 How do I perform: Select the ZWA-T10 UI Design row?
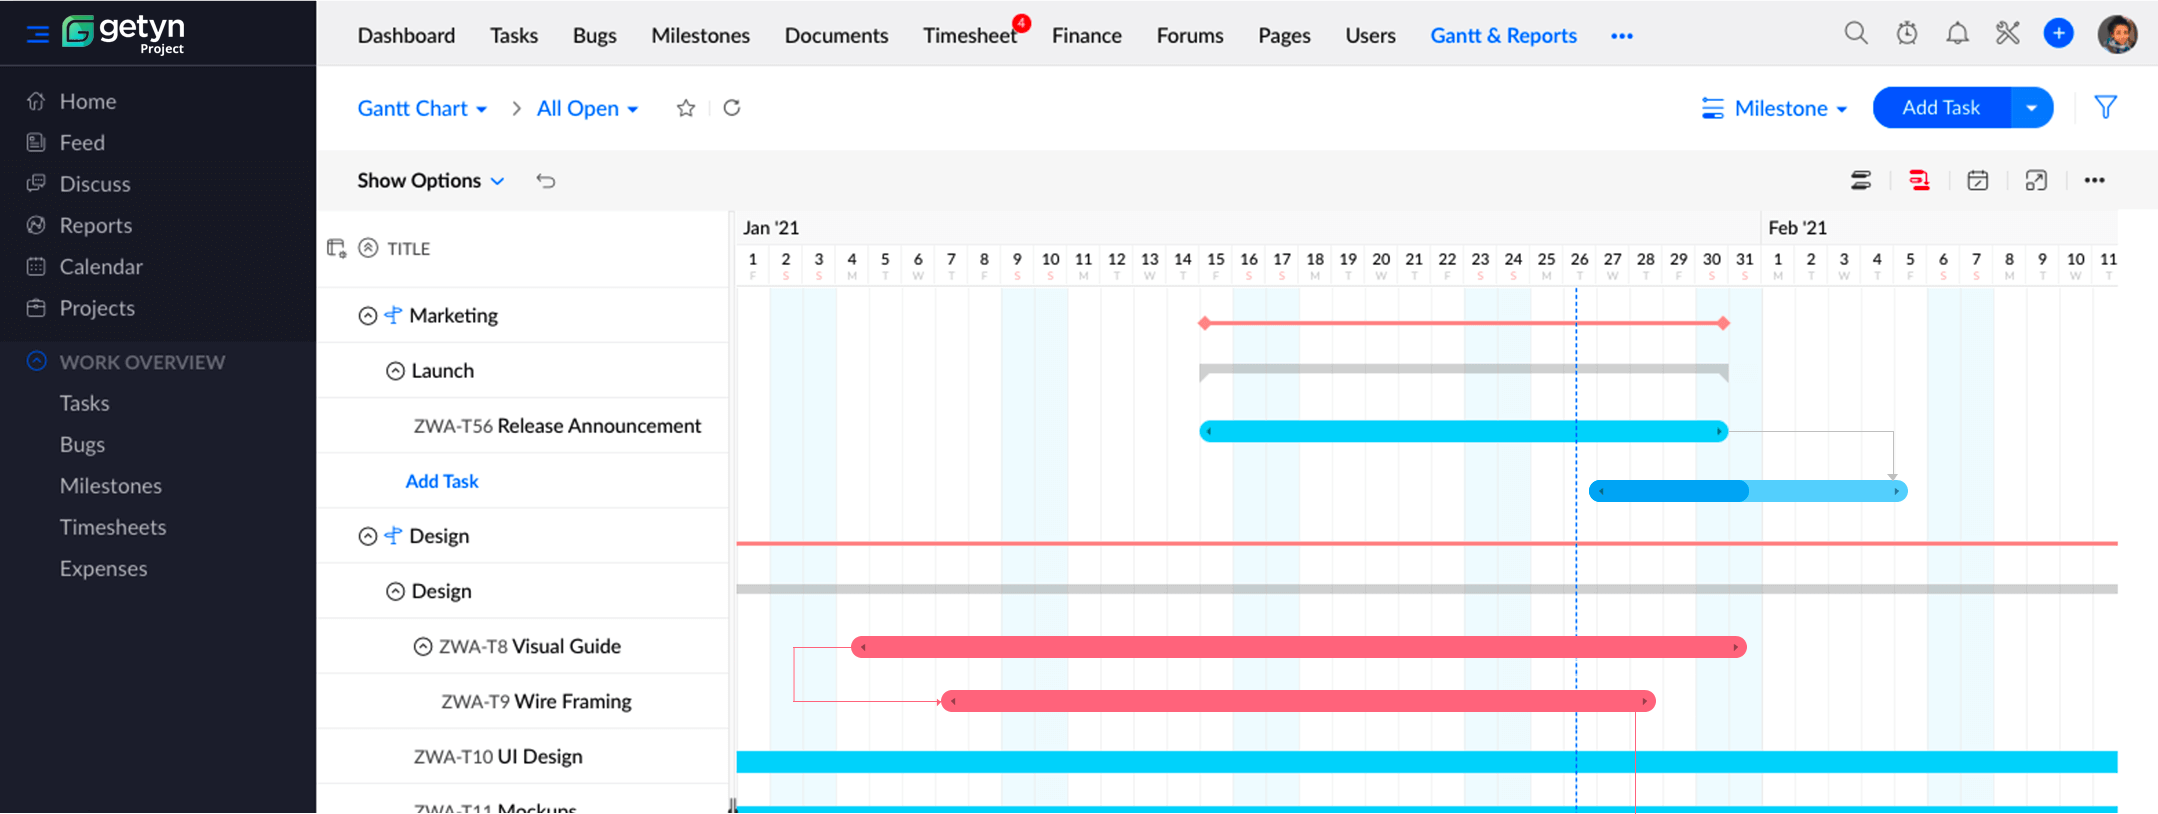click(x=522, y=757)
